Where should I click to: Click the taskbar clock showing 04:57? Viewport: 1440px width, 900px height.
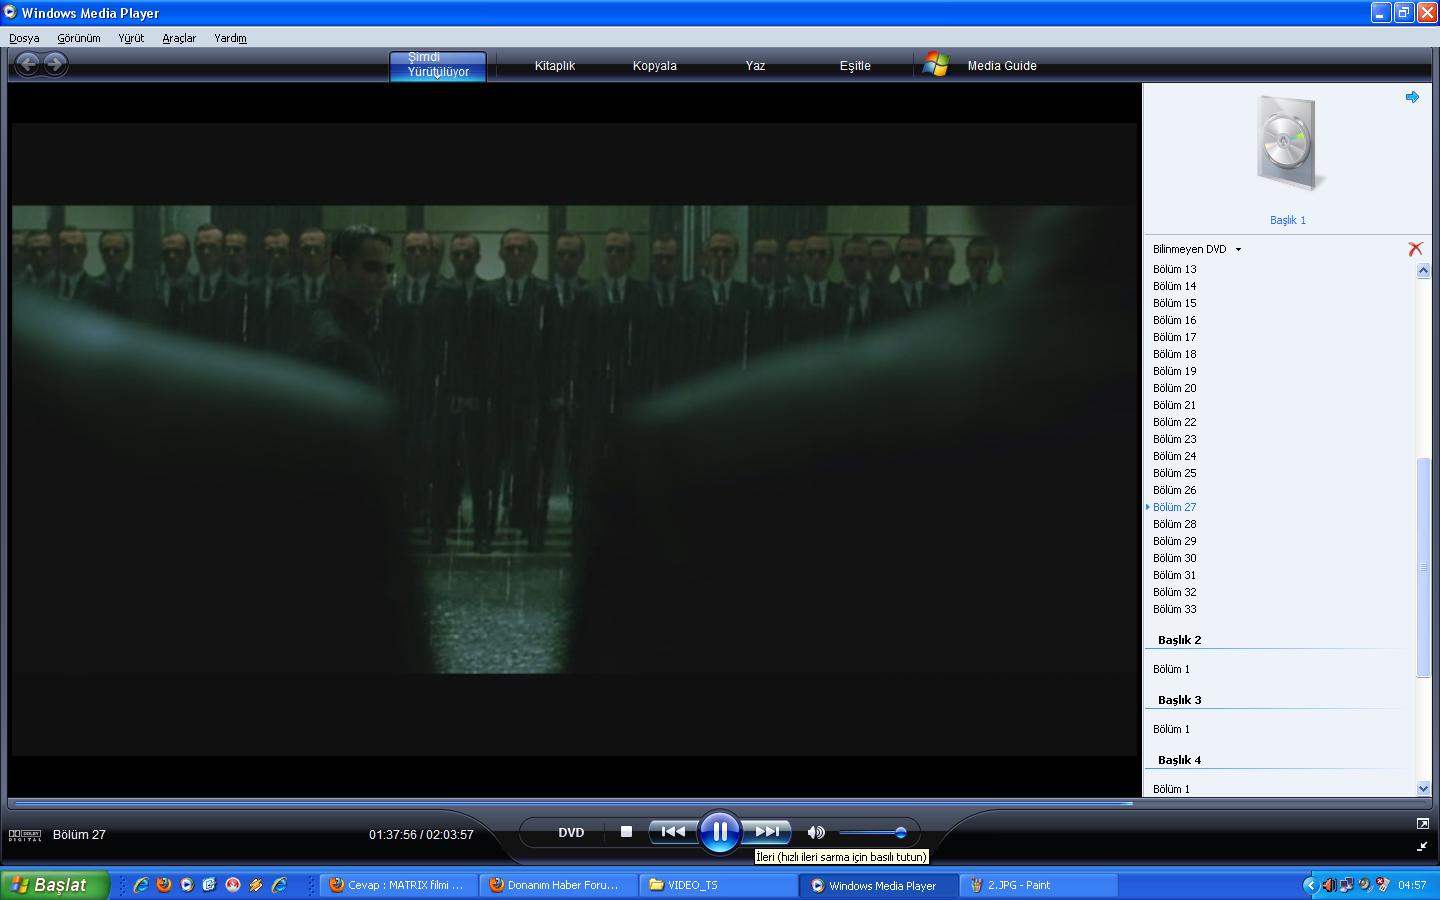coord(1412,885)
